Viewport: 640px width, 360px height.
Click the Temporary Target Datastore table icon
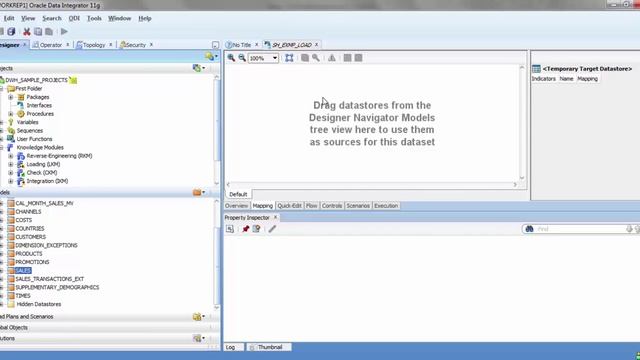pyautogui.click(x=536, y=69)
